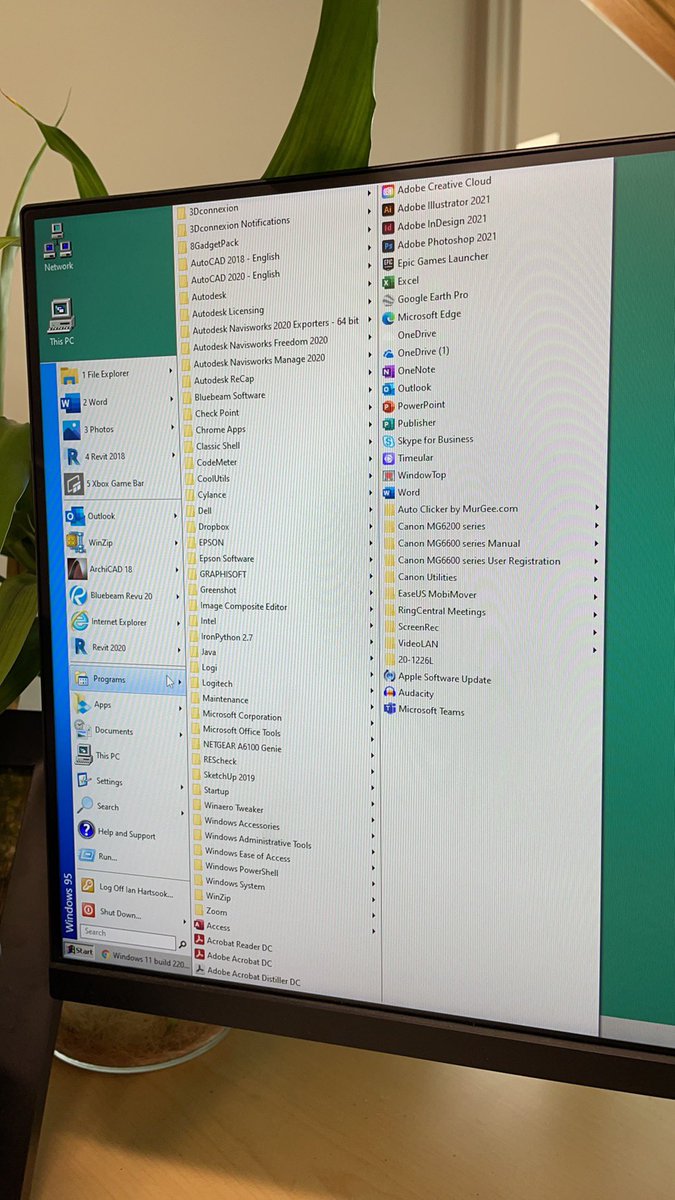Launch Microsoft Edge
Screen dimensions: 675x1200
(421, 316)
